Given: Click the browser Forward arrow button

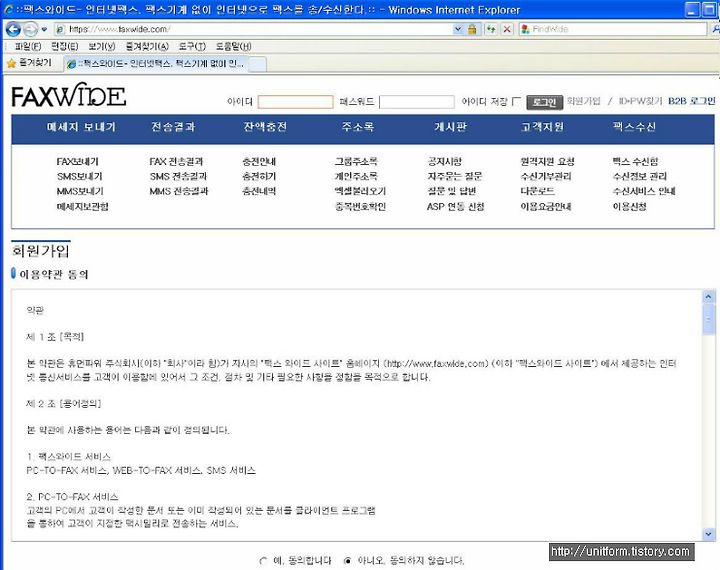Looking at the screenshot, I should 30,29.
